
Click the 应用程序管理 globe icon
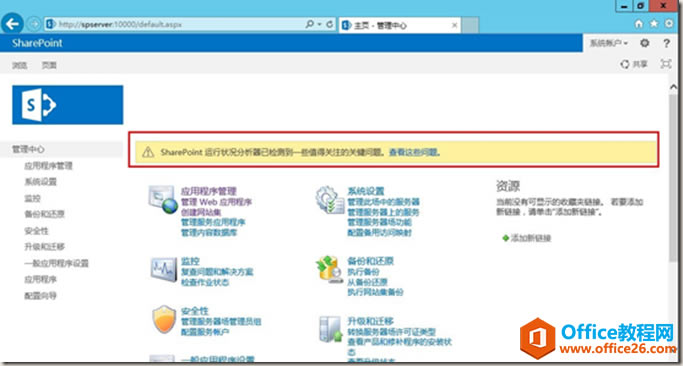point(162,200)
